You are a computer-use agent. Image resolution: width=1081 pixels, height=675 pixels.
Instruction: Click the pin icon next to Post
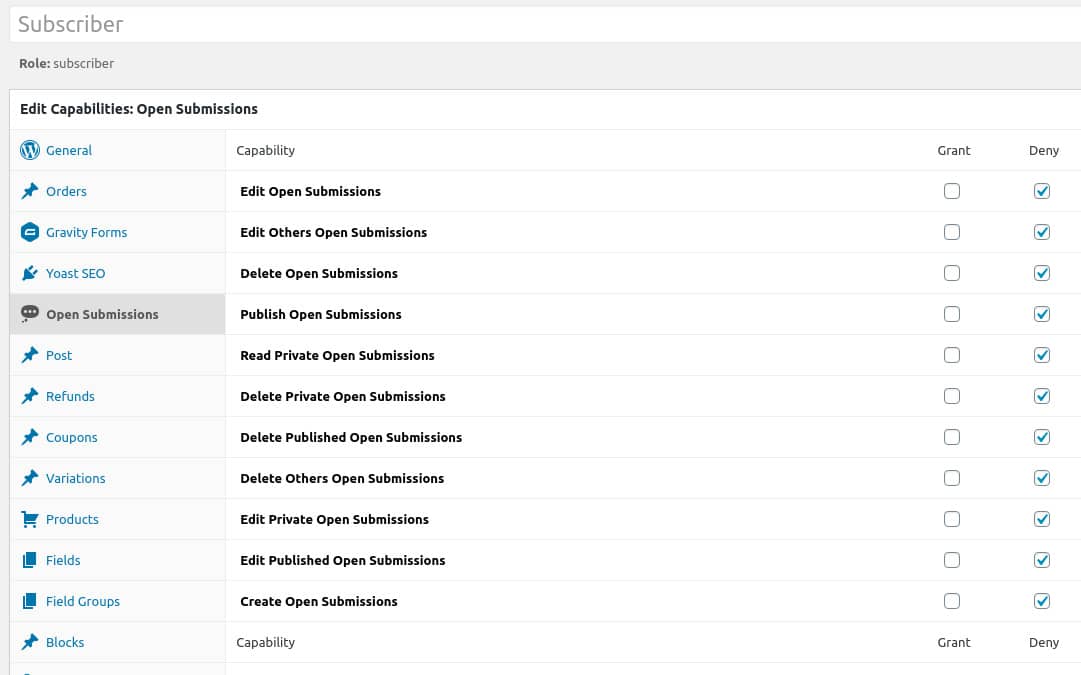(30, 355)
